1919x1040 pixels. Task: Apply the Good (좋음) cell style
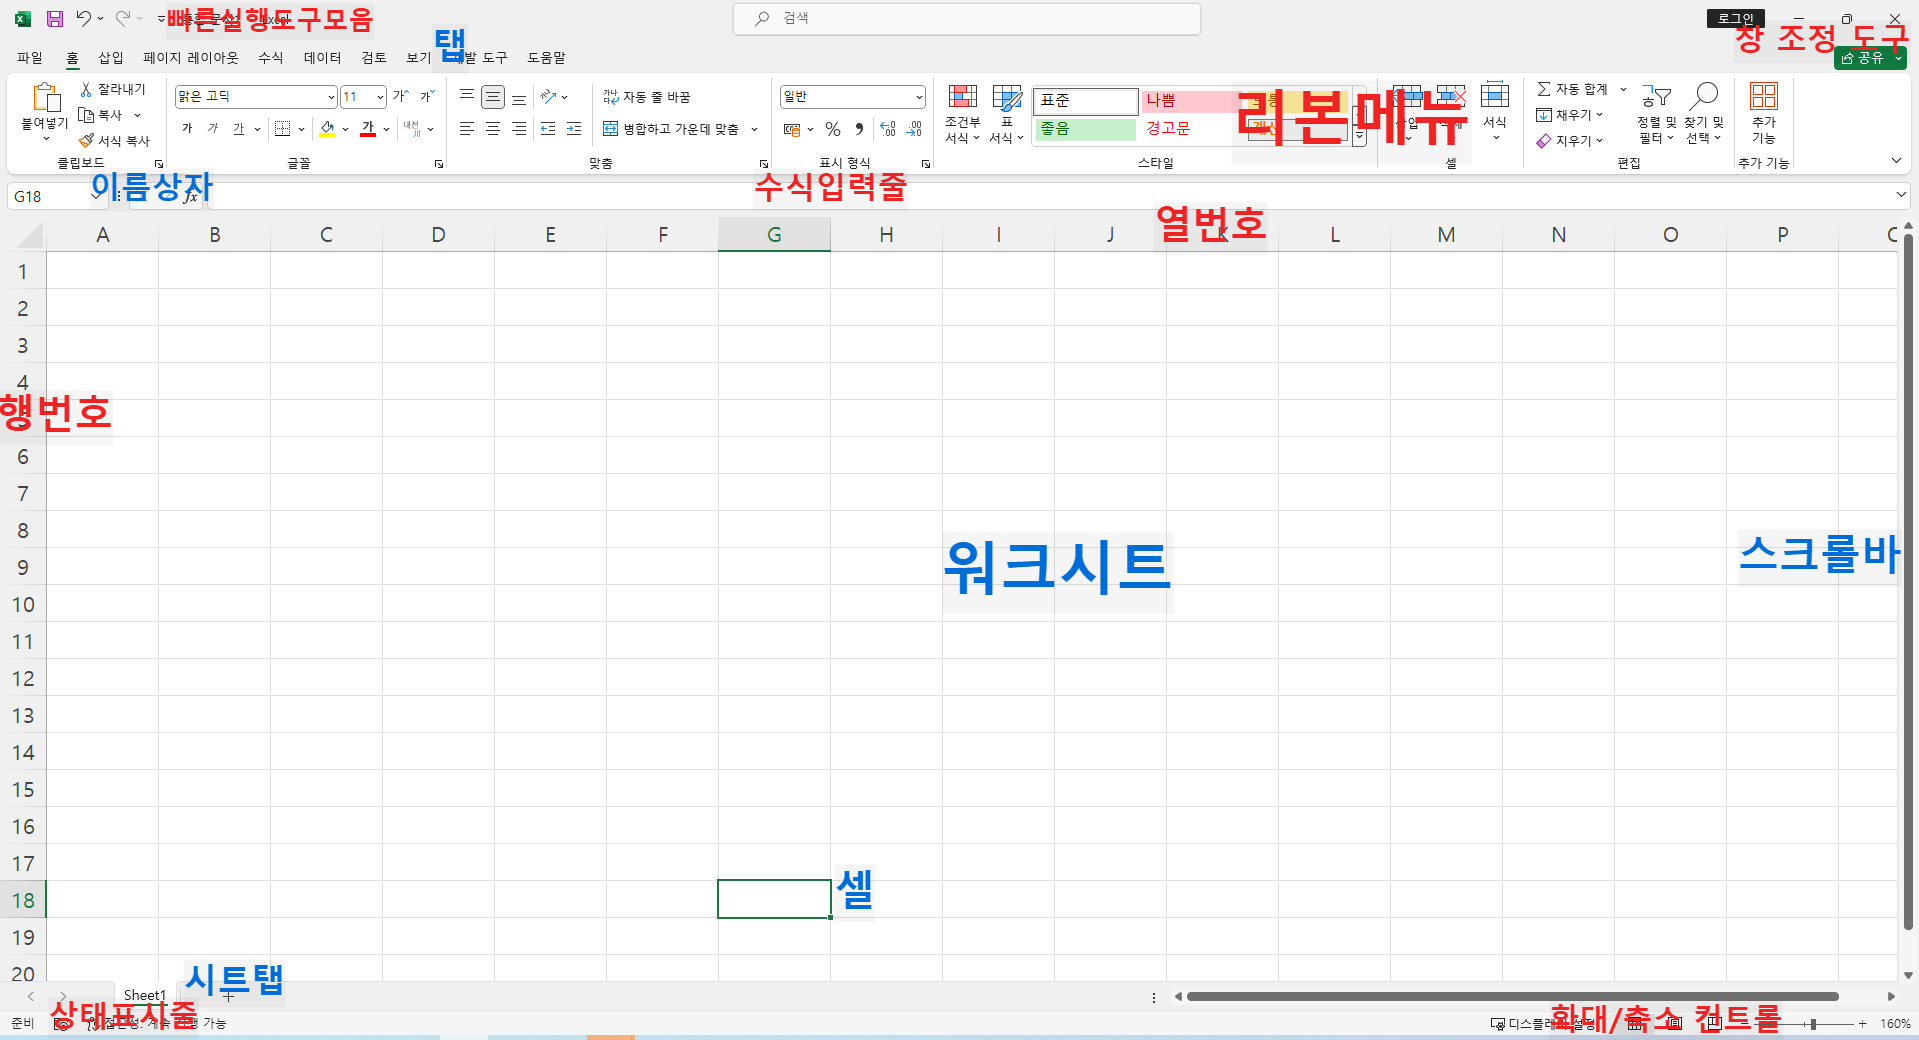tap(1085, 129)
